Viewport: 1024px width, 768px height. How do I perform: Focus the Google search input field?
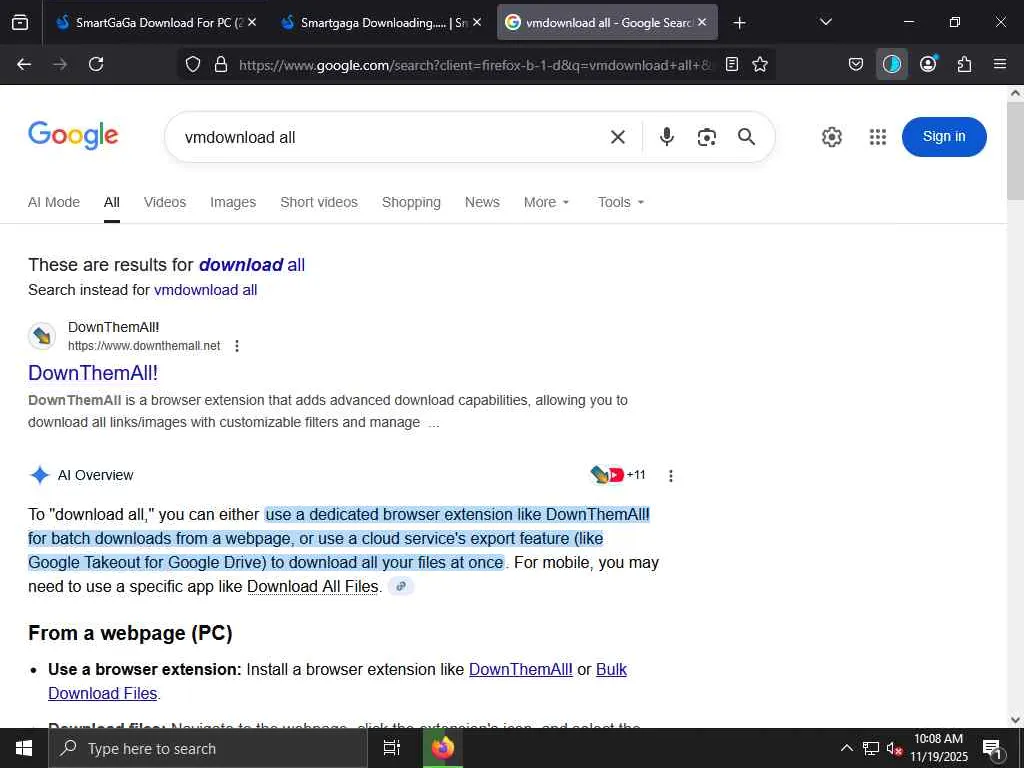pos(392,137)
